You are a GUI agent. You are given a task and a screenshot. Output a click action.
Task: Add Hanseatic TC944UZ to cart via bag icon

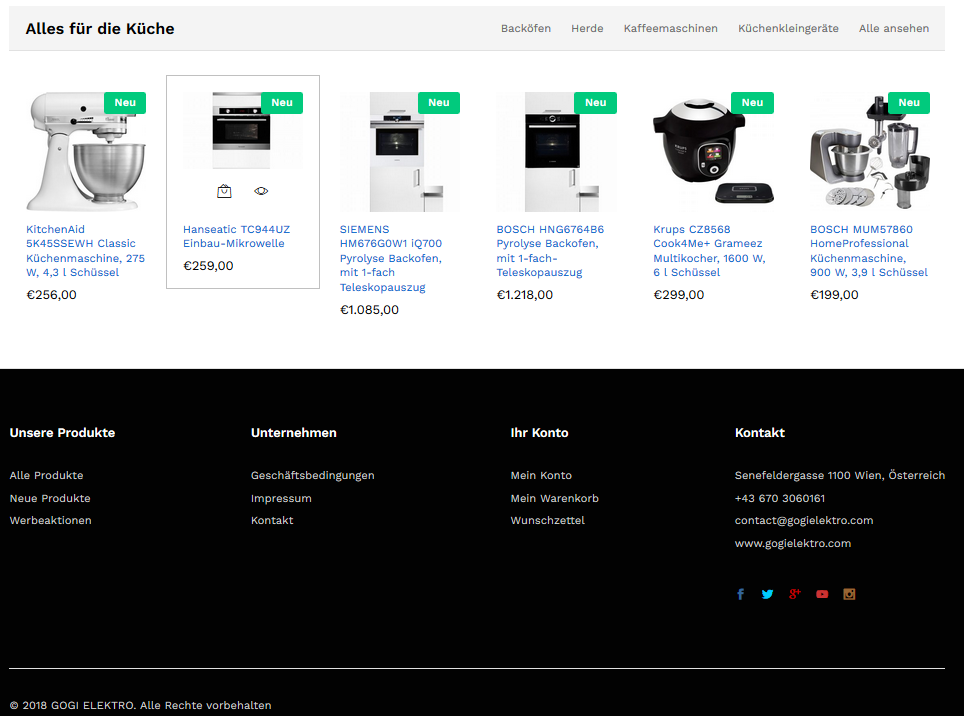224,191
